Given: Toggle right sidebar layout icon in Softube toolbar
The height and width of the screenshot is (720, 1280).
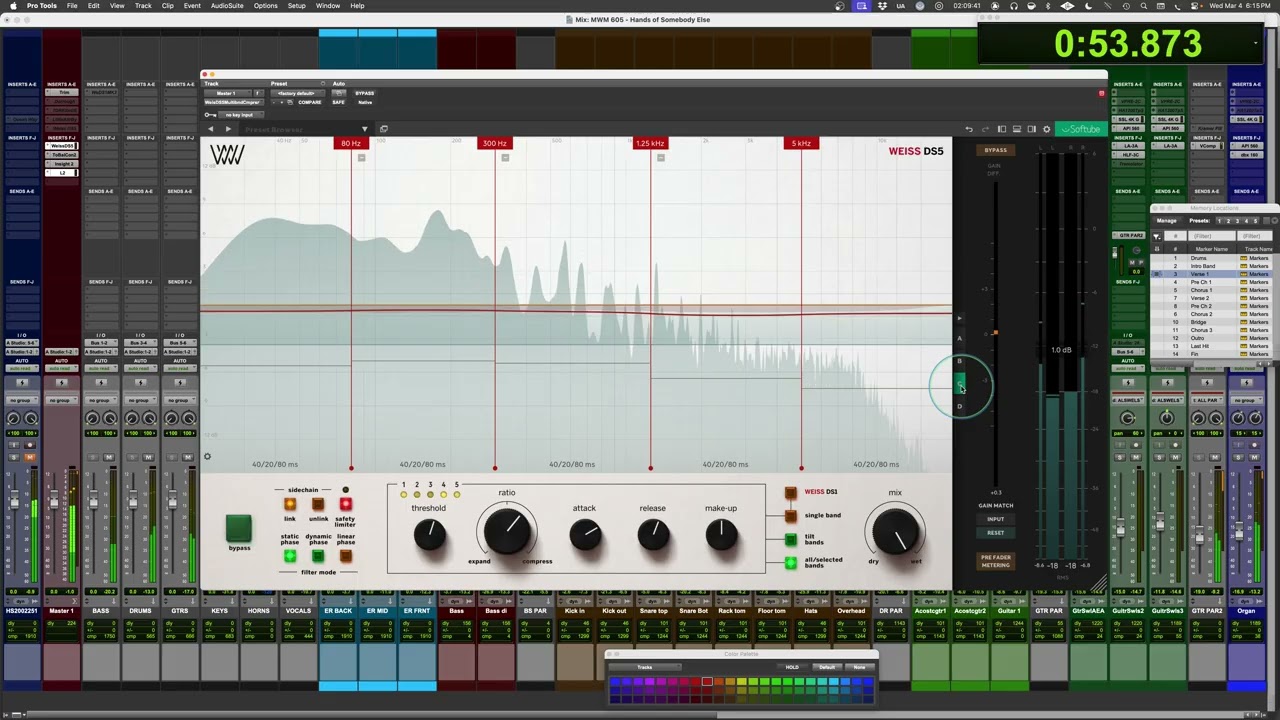Looking at the screenshot, I should (1032, 129).
